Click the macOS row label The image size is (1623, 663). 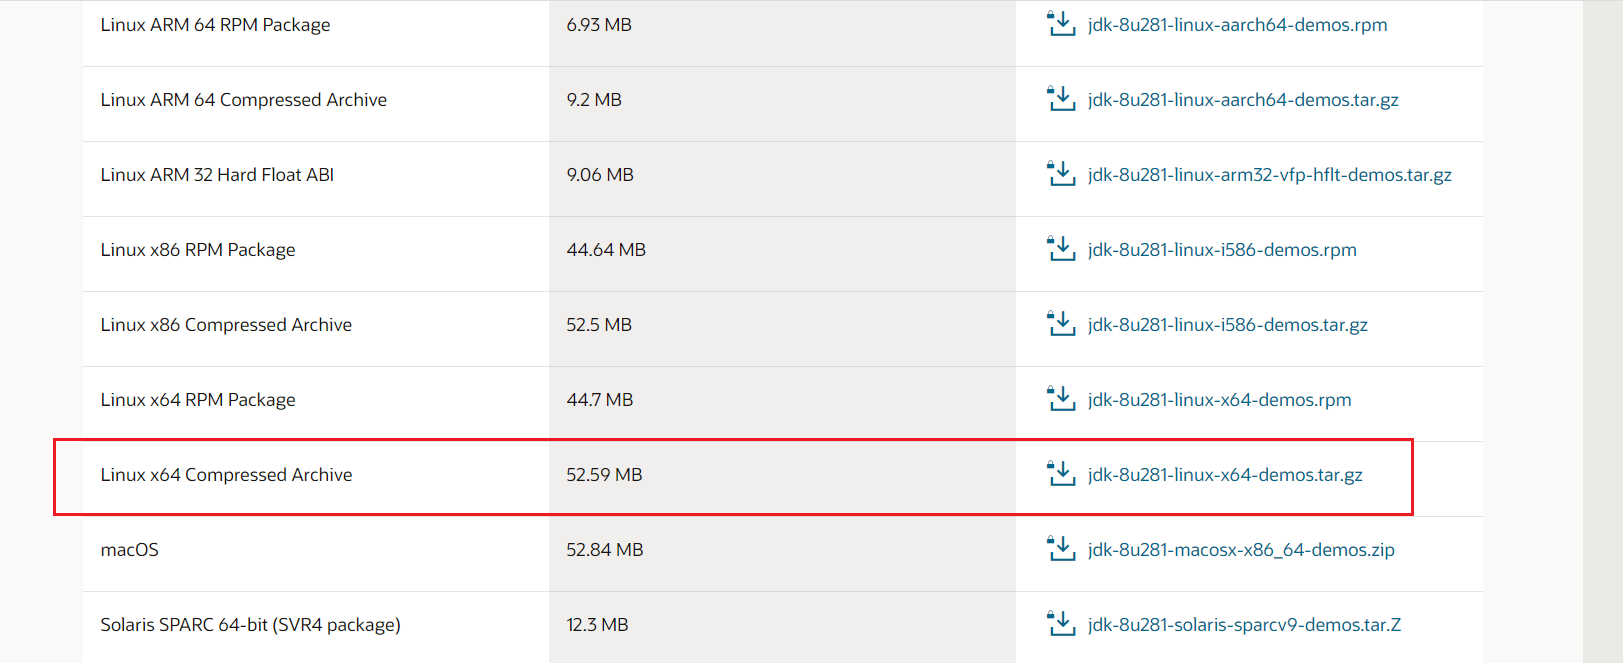(x=130, y=550)
